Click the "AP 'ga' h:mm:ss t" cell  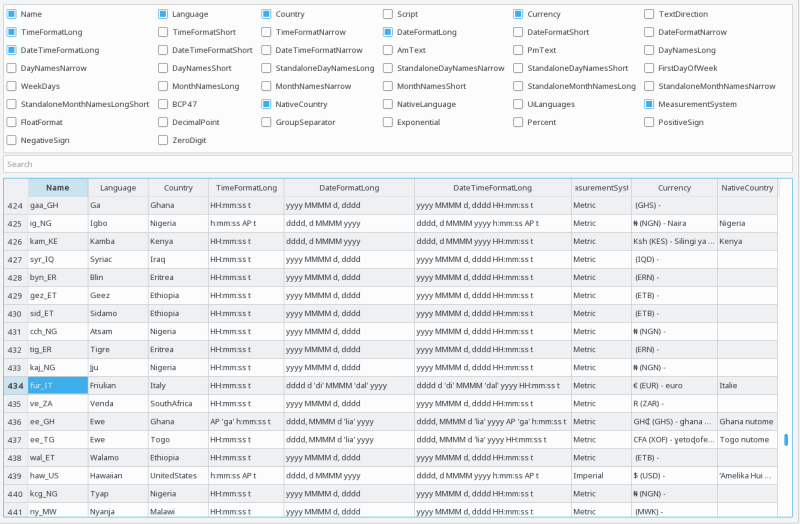[x=246, y=421]
